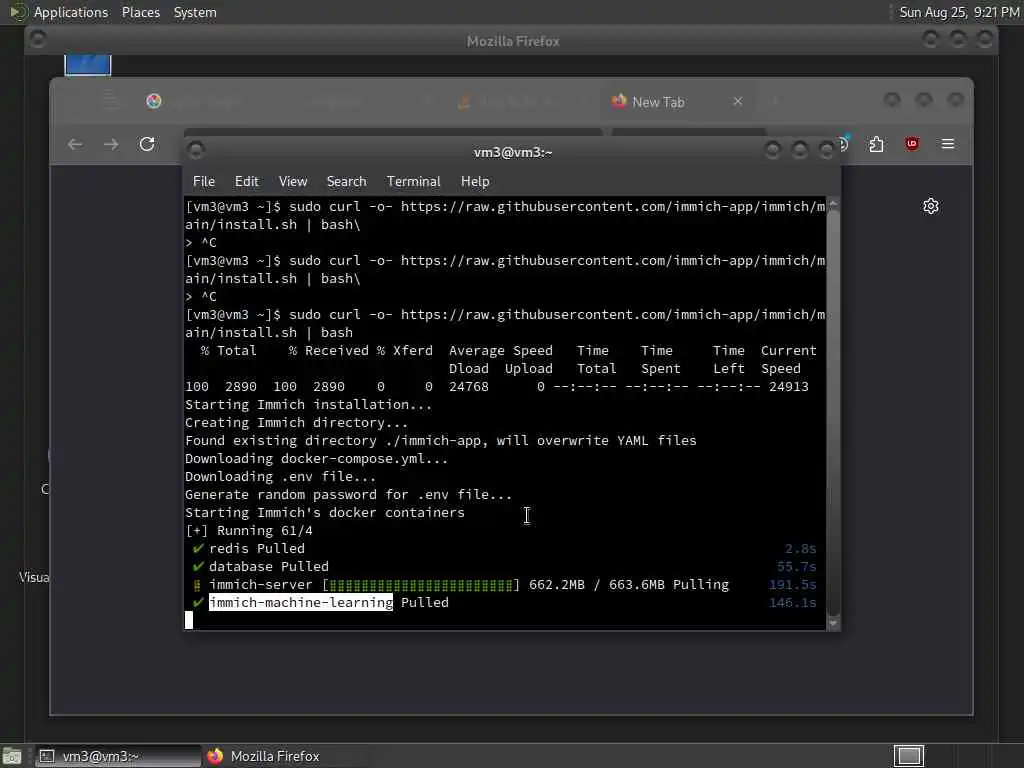Open the terminal View menu

[293, 182]
